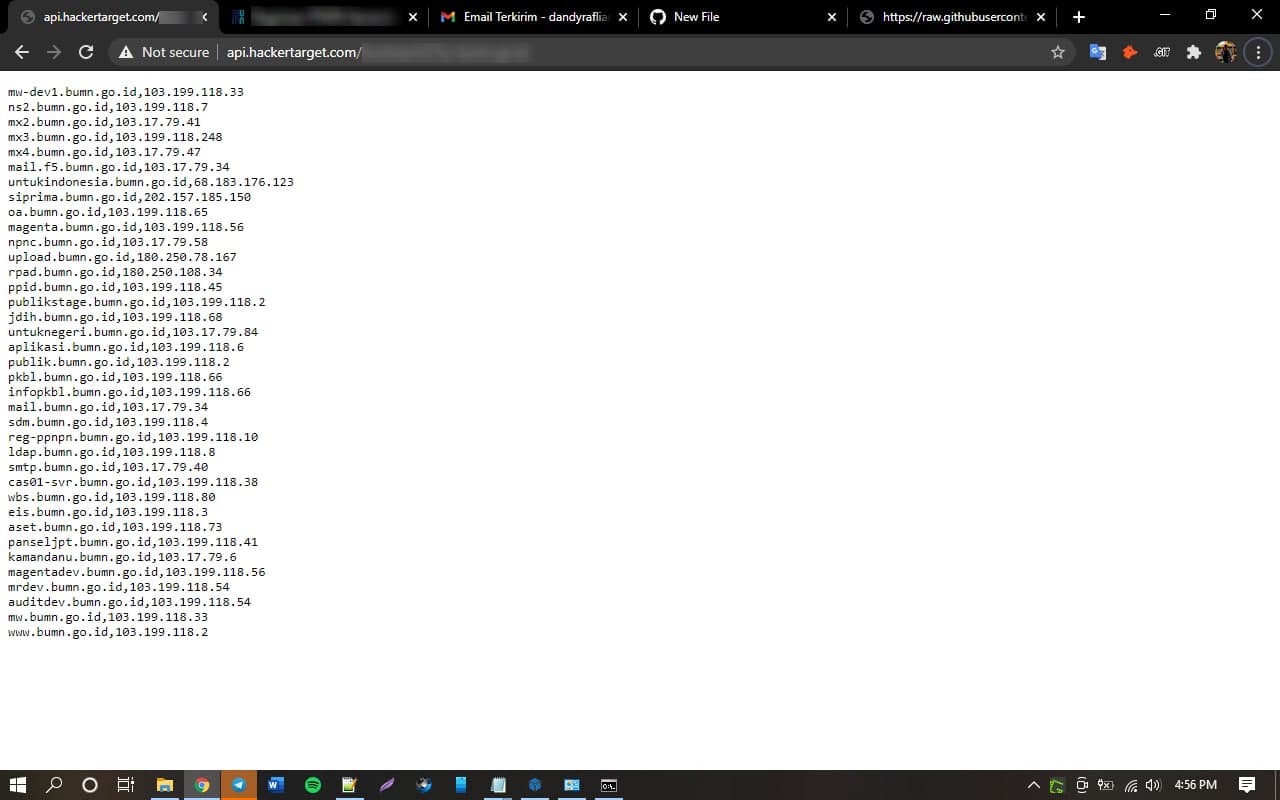Go back to the previous page
This screenshot has width=1280, height=800.
(22, 52)
